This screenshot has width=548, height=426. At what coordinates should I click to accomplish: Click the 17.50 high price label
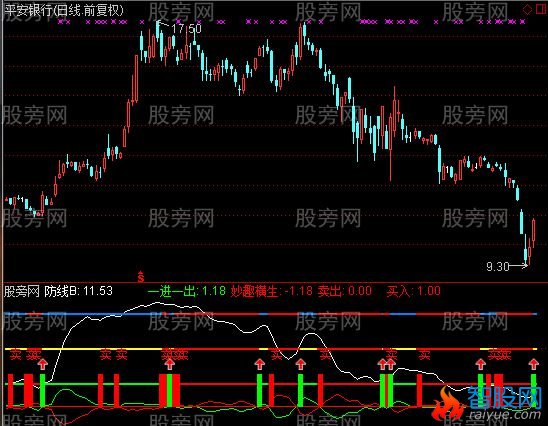186,29
